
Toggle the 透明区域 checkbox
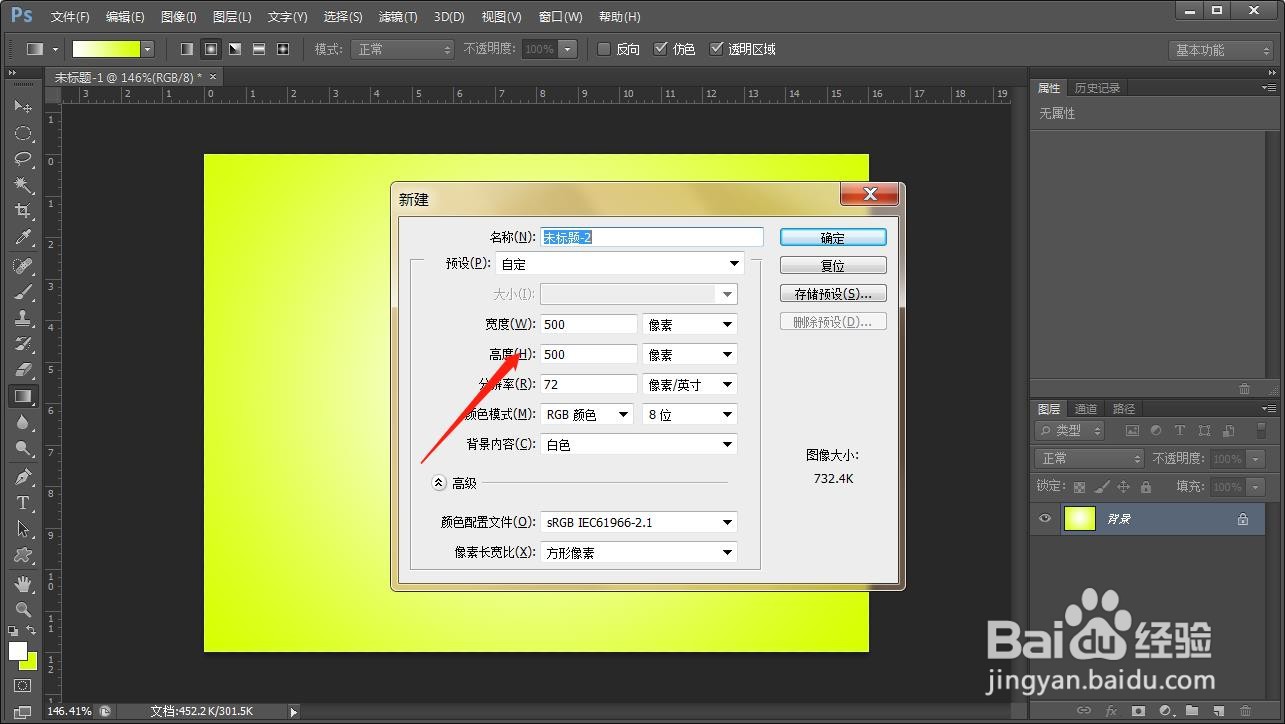tap(716, 49)
